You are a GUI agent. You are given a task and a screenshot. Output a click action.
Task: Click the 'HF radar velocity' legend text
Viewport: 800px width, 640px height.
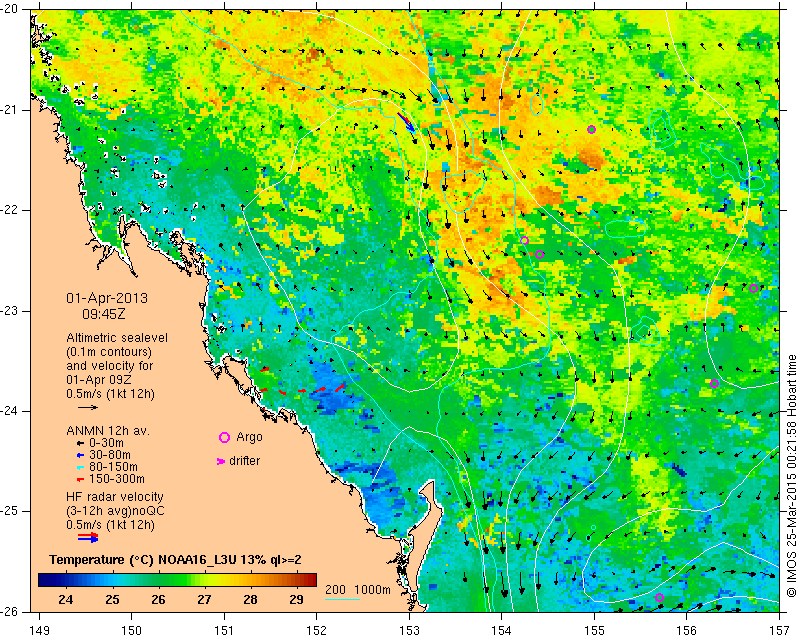[x=115, y=497]
